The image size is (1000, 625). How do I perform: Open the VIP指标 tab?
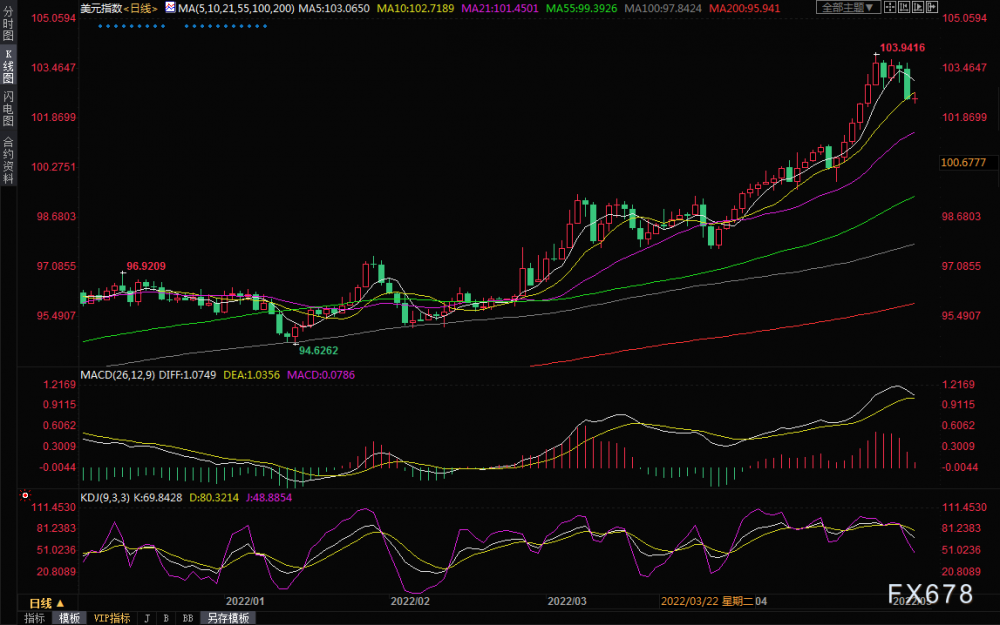click(x=112, y=618)
